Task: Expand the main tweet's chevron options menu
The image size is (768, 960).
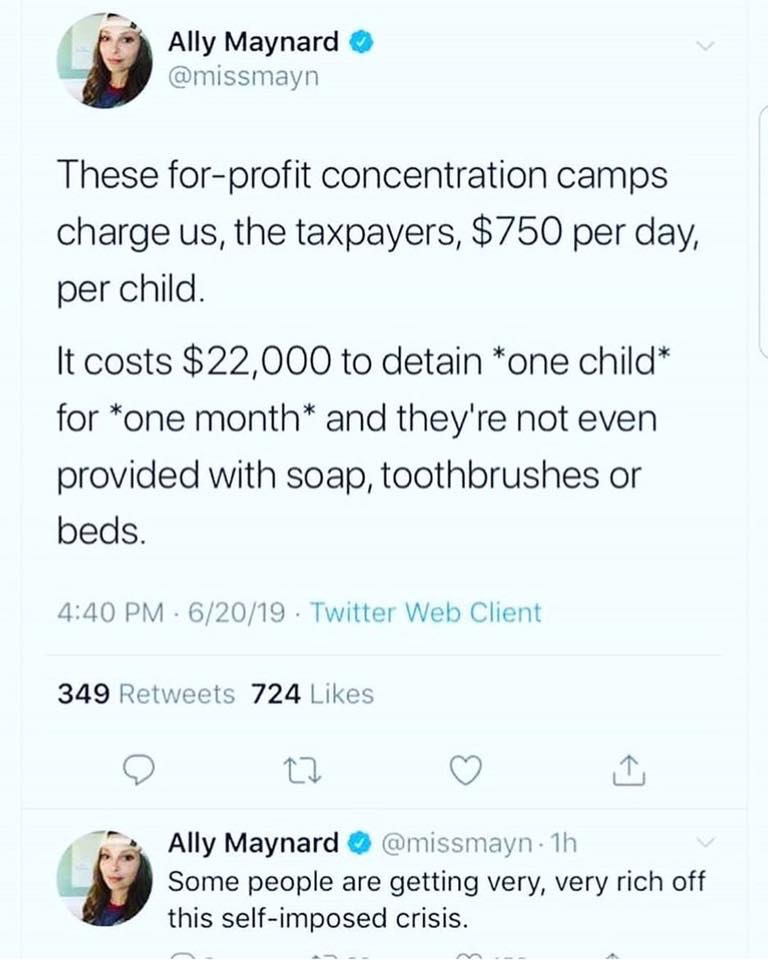Action: [x=706, y=46]
